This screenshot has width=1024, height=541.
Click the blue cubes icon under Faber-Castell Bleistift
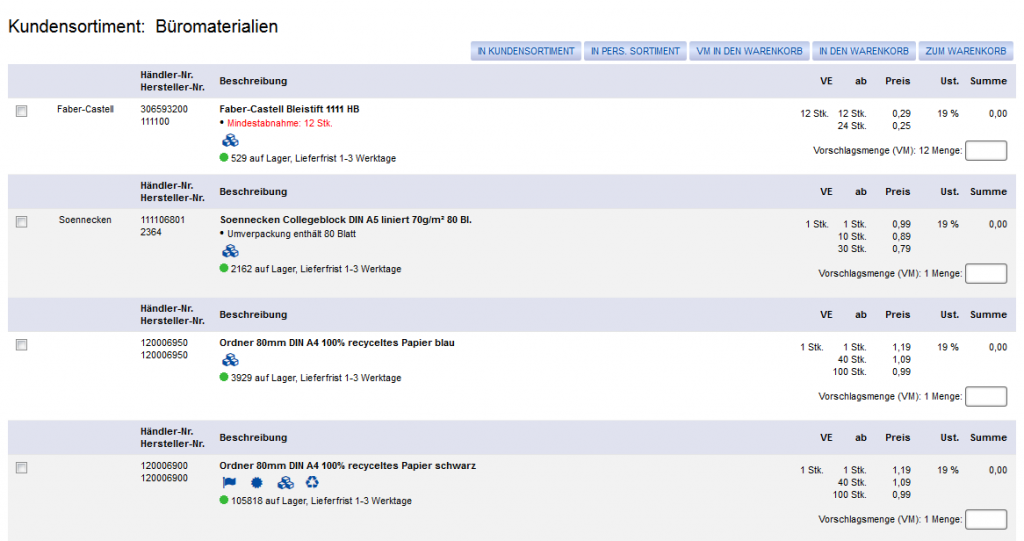pyautogui.click(x=230, y=140)
